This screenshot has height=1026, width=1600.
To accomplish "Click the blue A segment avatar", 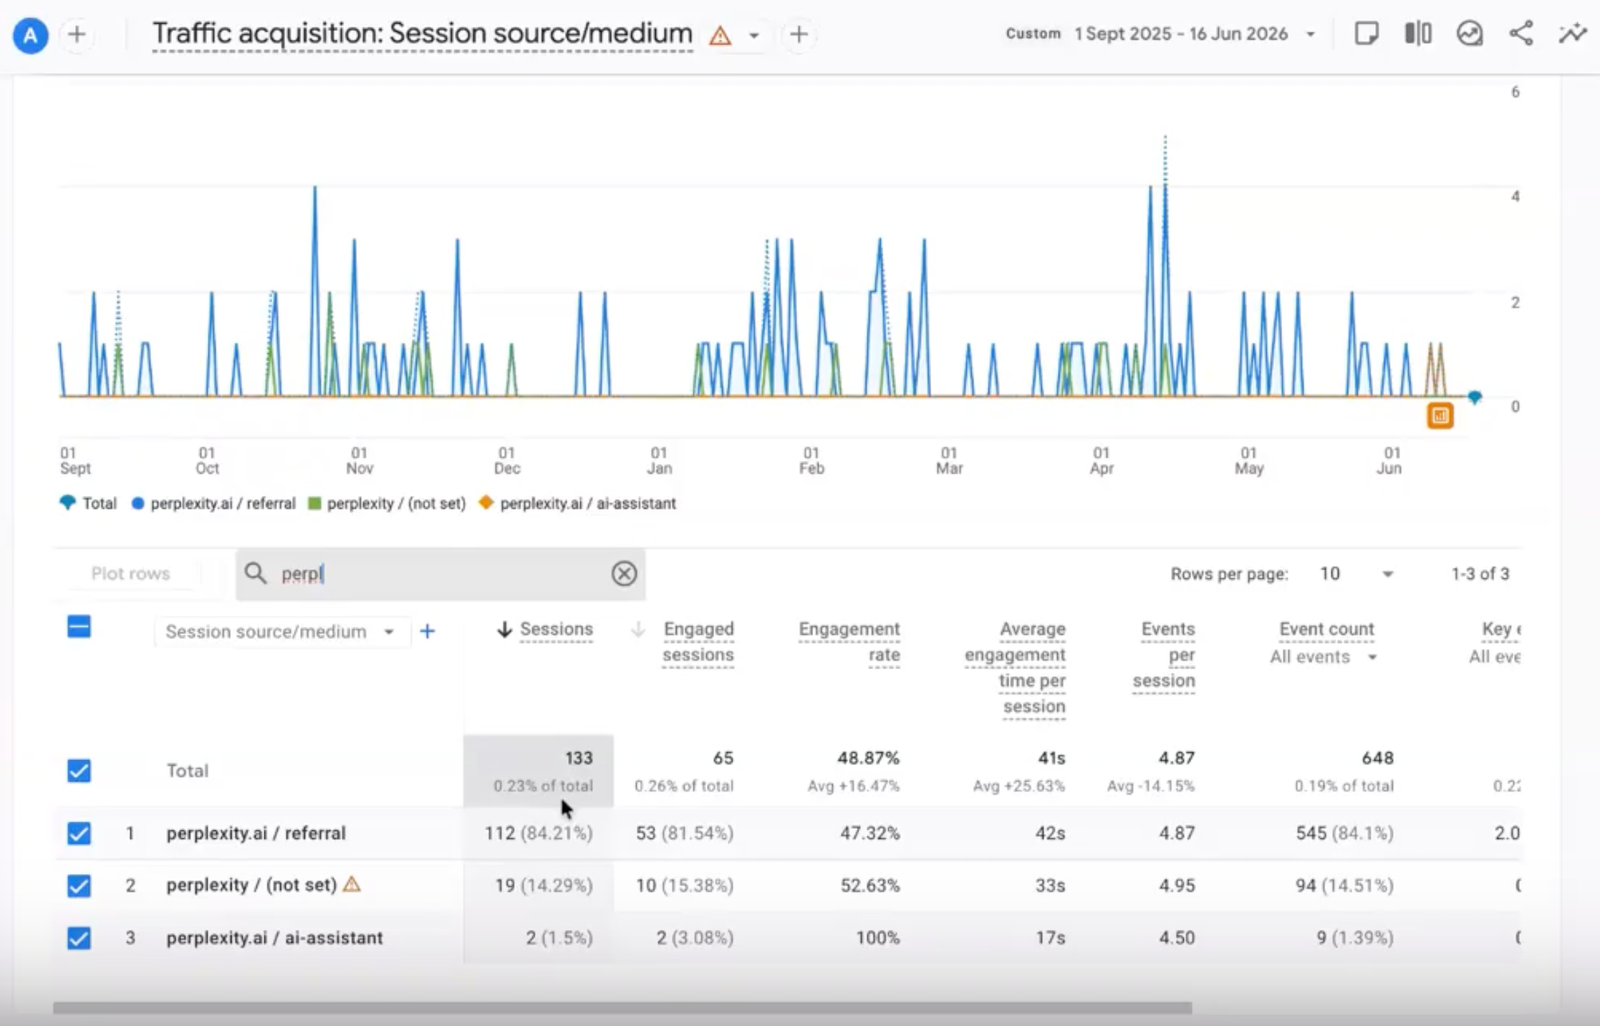I will point(30,36).
